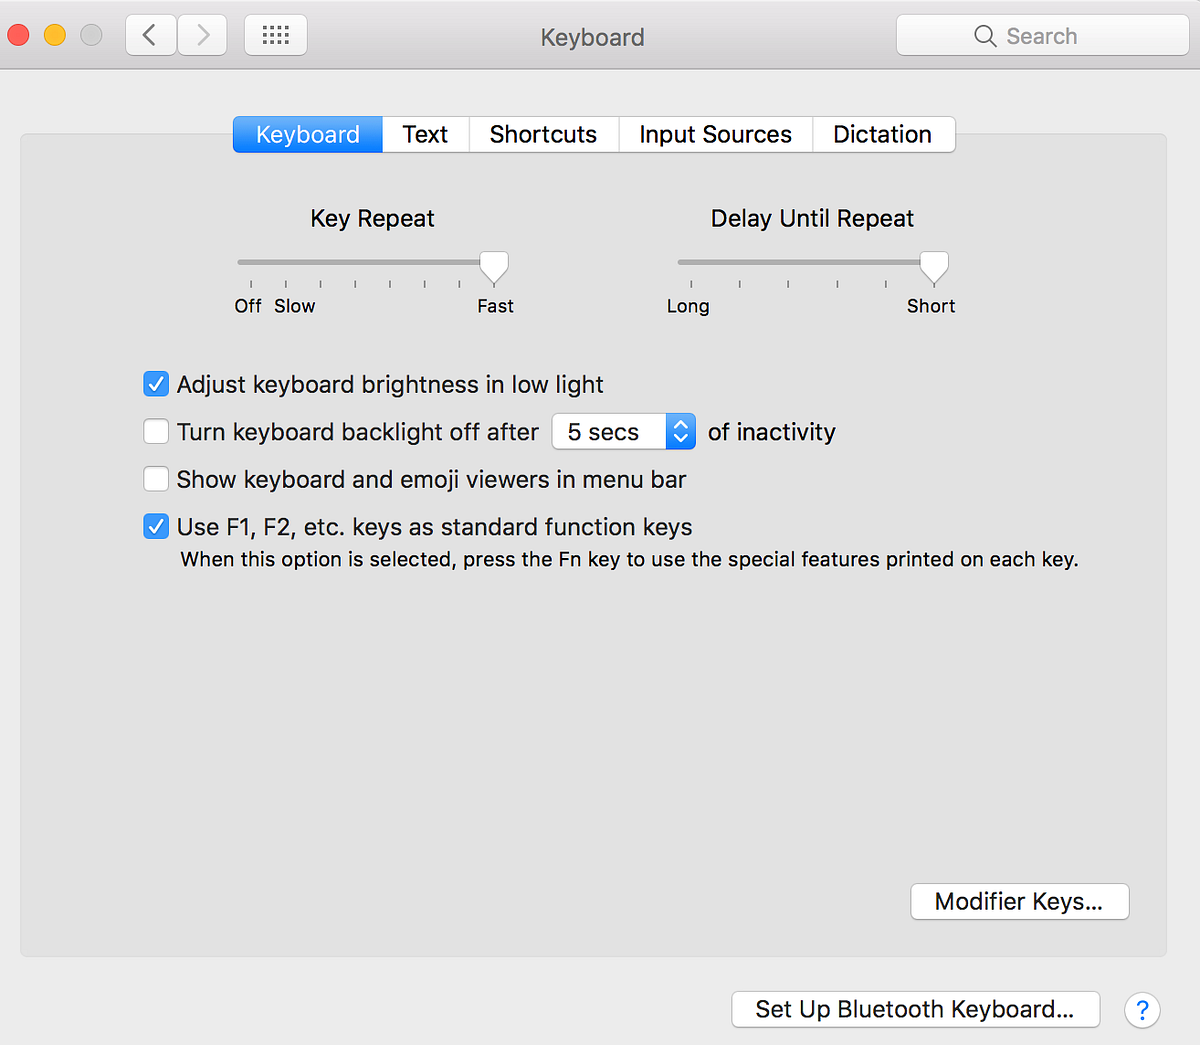Switch to the Shortcuts tab
Screen dimensions: 1200x1045
(543, 134)
